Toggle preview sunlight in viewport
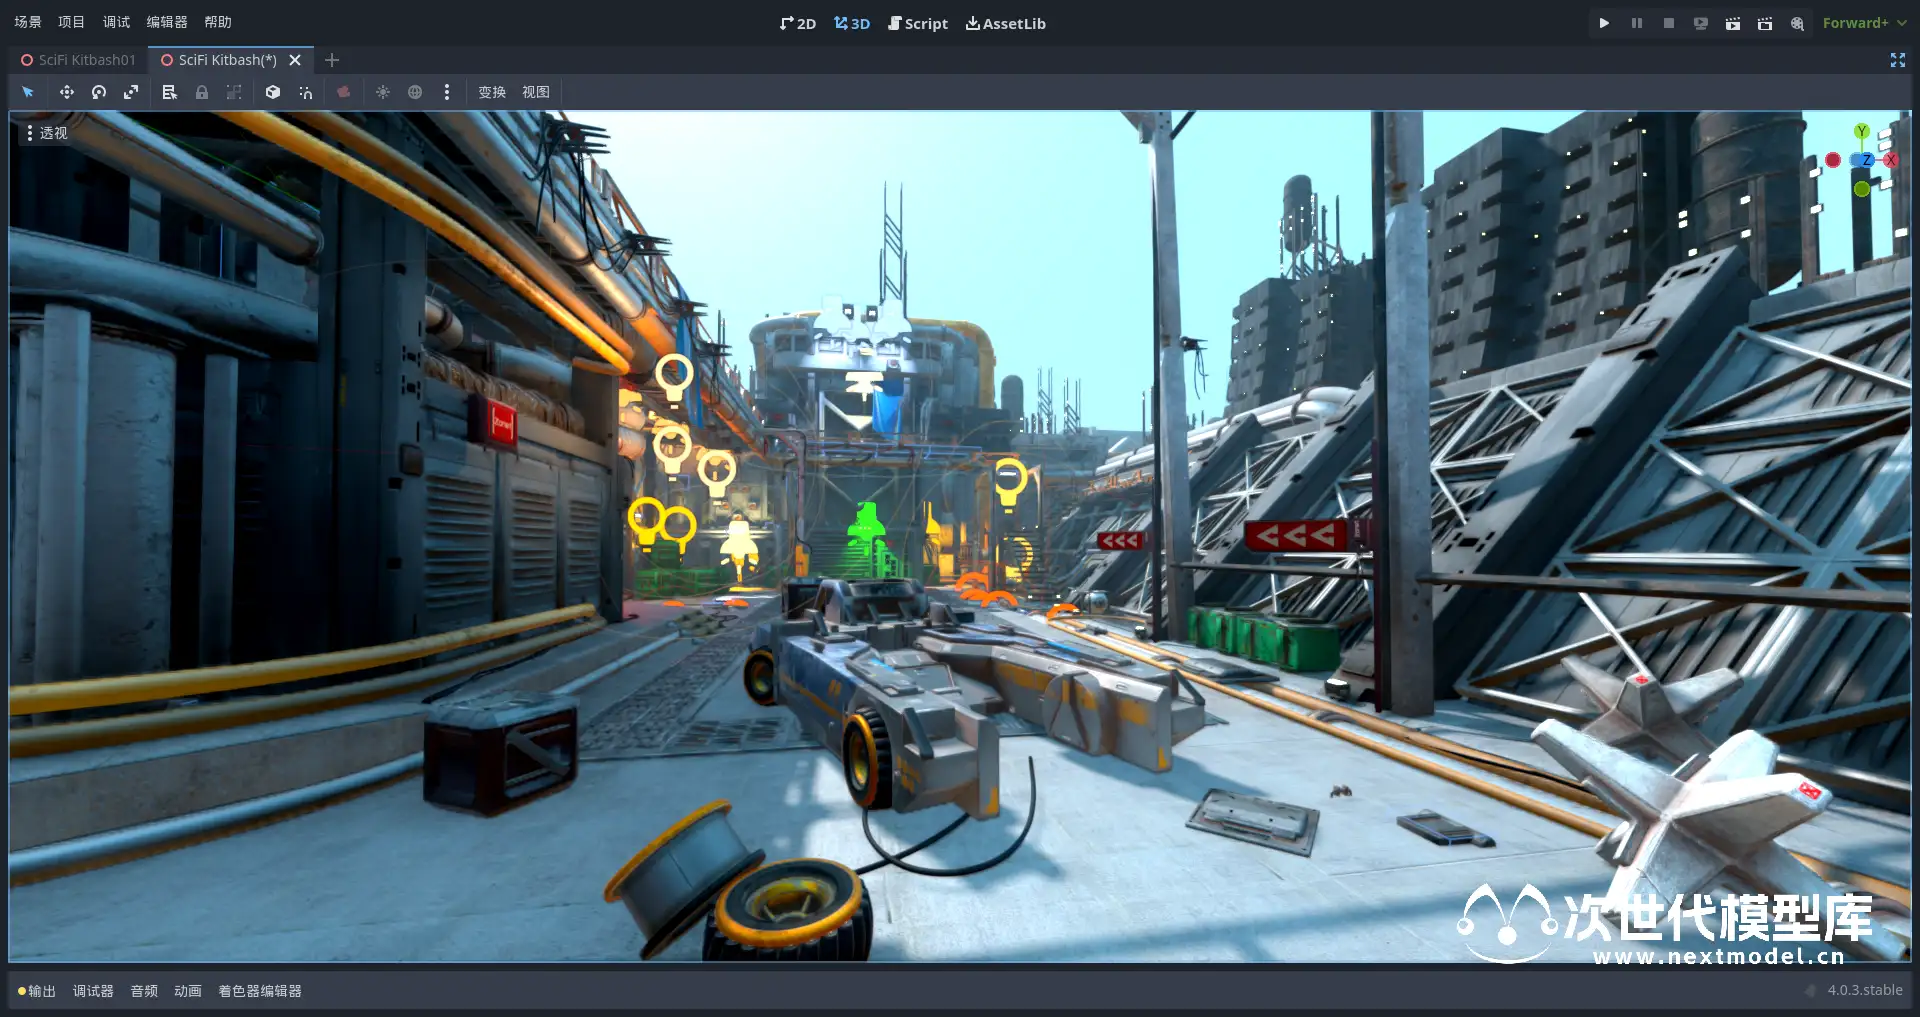 pos(383,92)
